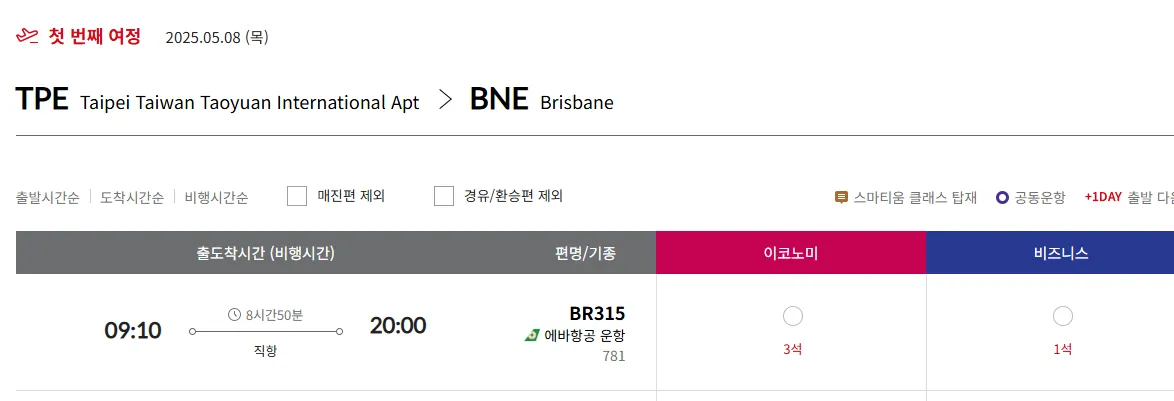Viewport: 1174px width, 401px height.
Task: Click the 이코노미 column header
Action: pyautogui.click(x=790, y=253)
